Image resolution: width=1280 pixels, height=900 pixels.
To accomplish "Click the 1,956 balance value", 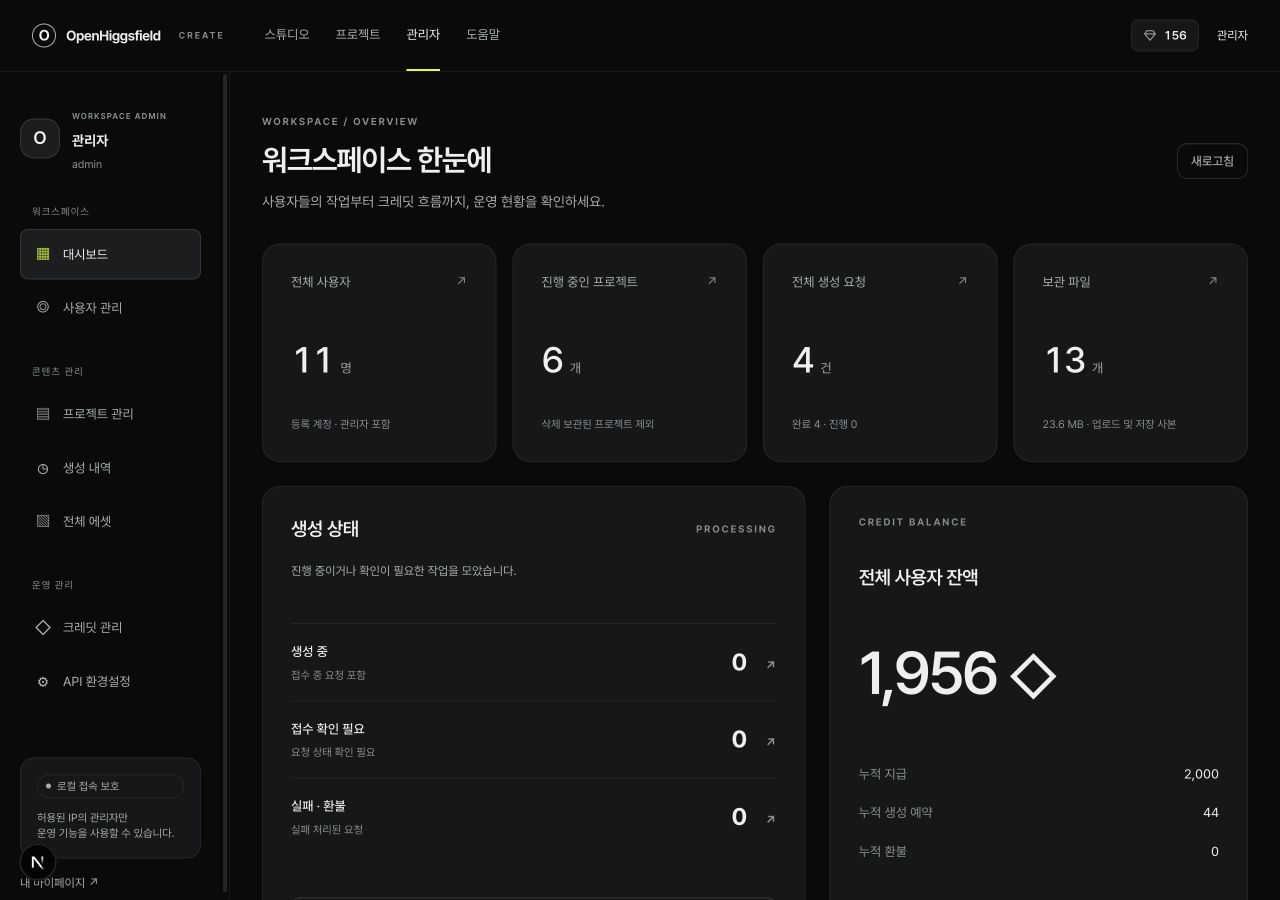I will click(x=928, y=673).
